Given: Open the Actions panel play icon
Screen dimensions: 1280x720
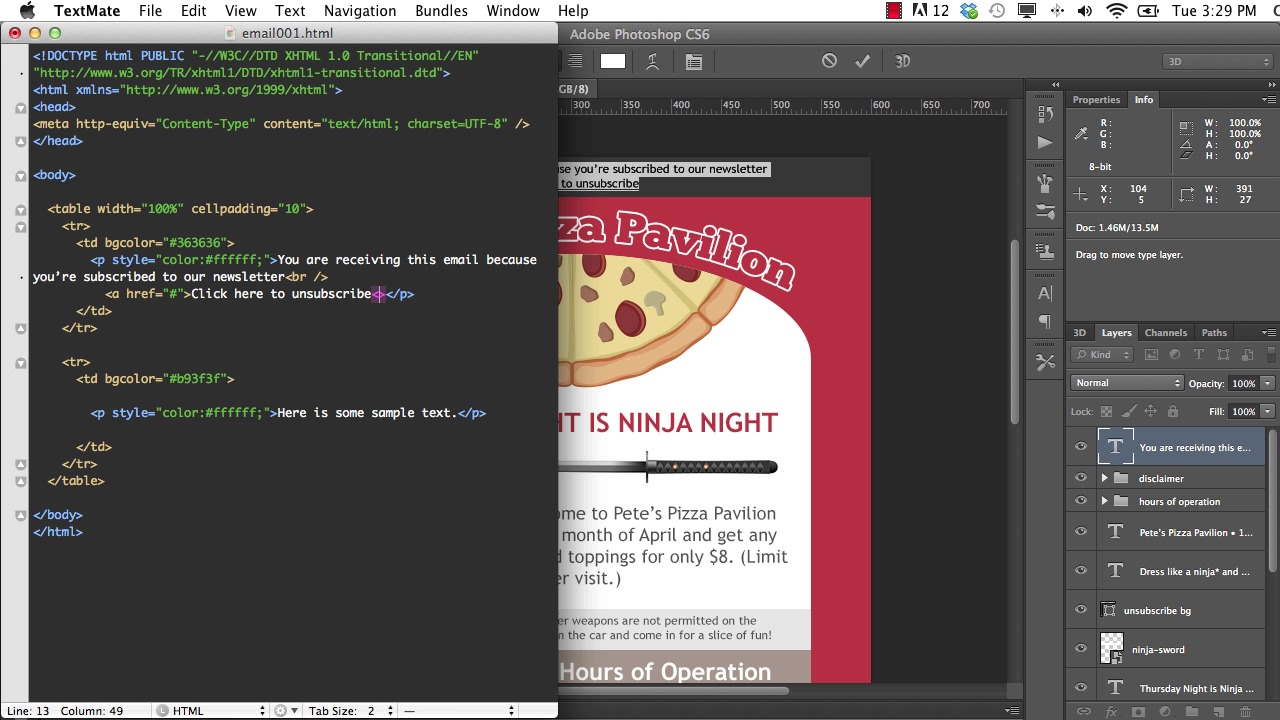Looking at the screenshot, I should [x=1045, y=142].
